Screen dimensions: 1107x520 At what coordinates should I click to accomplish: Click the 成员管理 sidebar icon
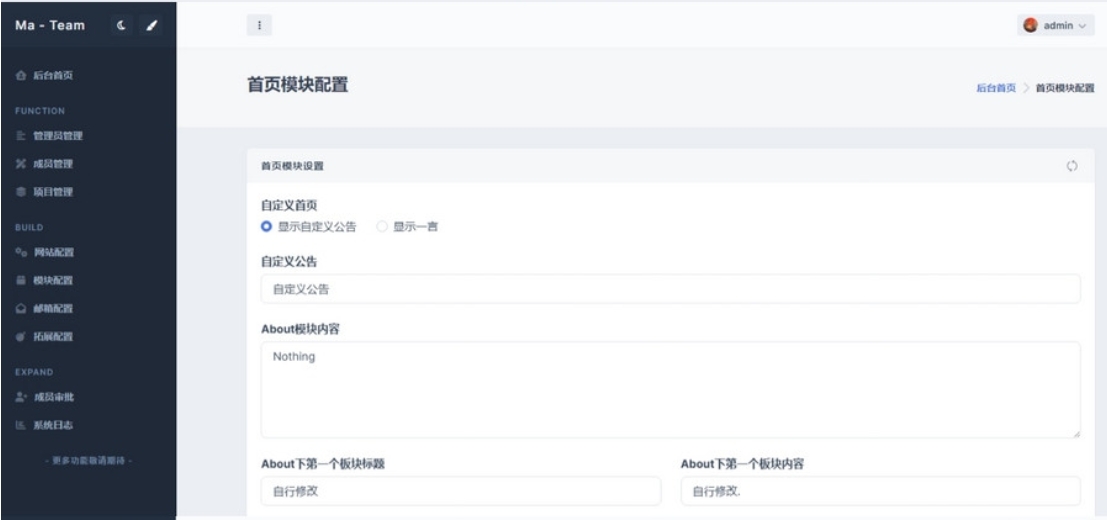[20, 163]
